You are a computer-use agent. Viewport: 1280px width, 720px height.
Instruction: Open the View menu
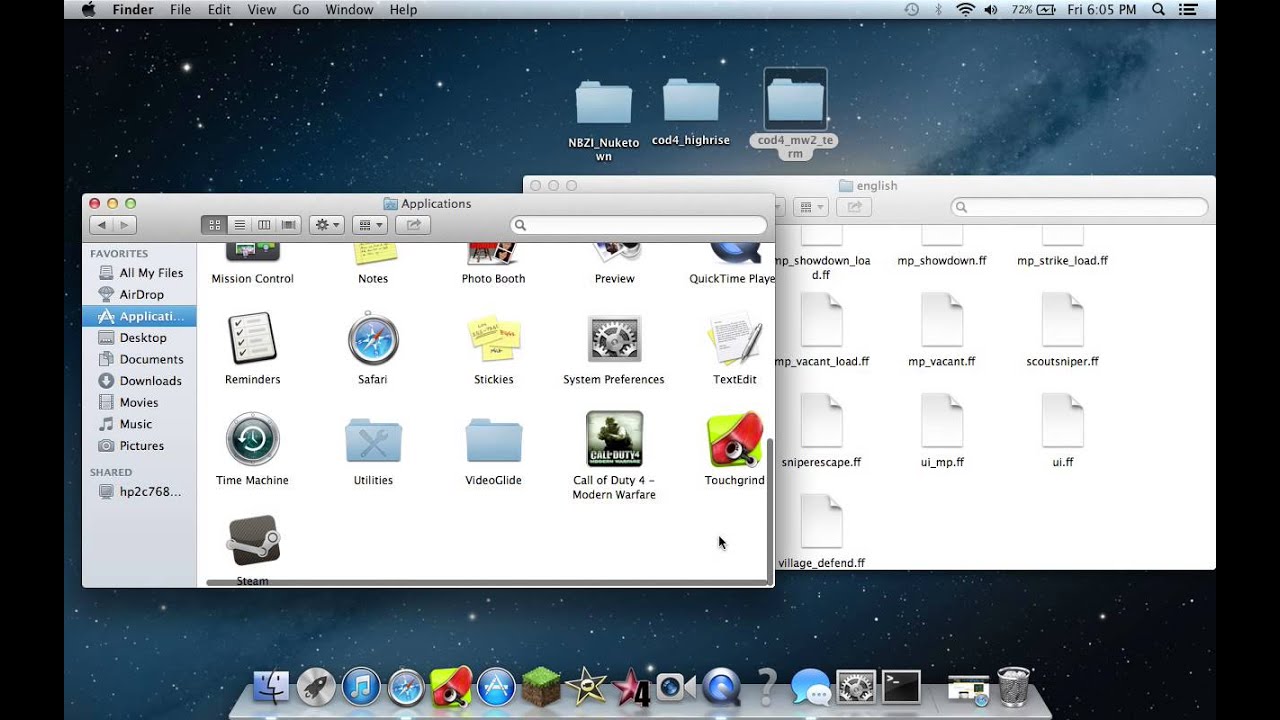click(261, 9)
